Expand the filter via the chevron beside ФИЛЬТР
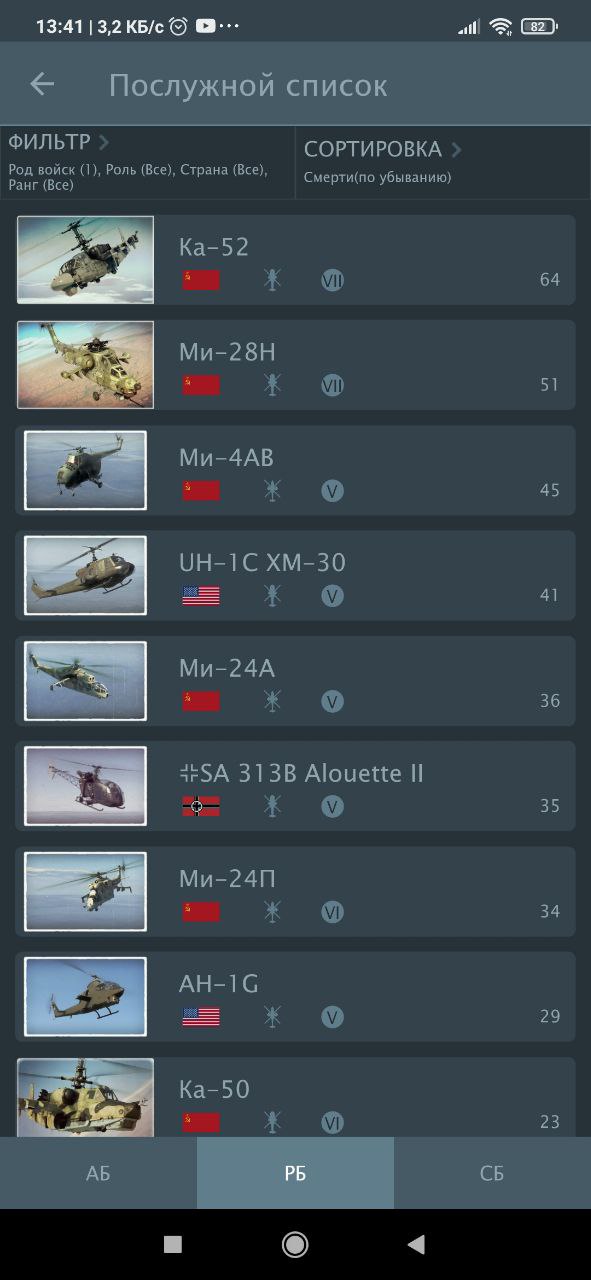This screenshot has height=1280, width=591. [104, 142]
